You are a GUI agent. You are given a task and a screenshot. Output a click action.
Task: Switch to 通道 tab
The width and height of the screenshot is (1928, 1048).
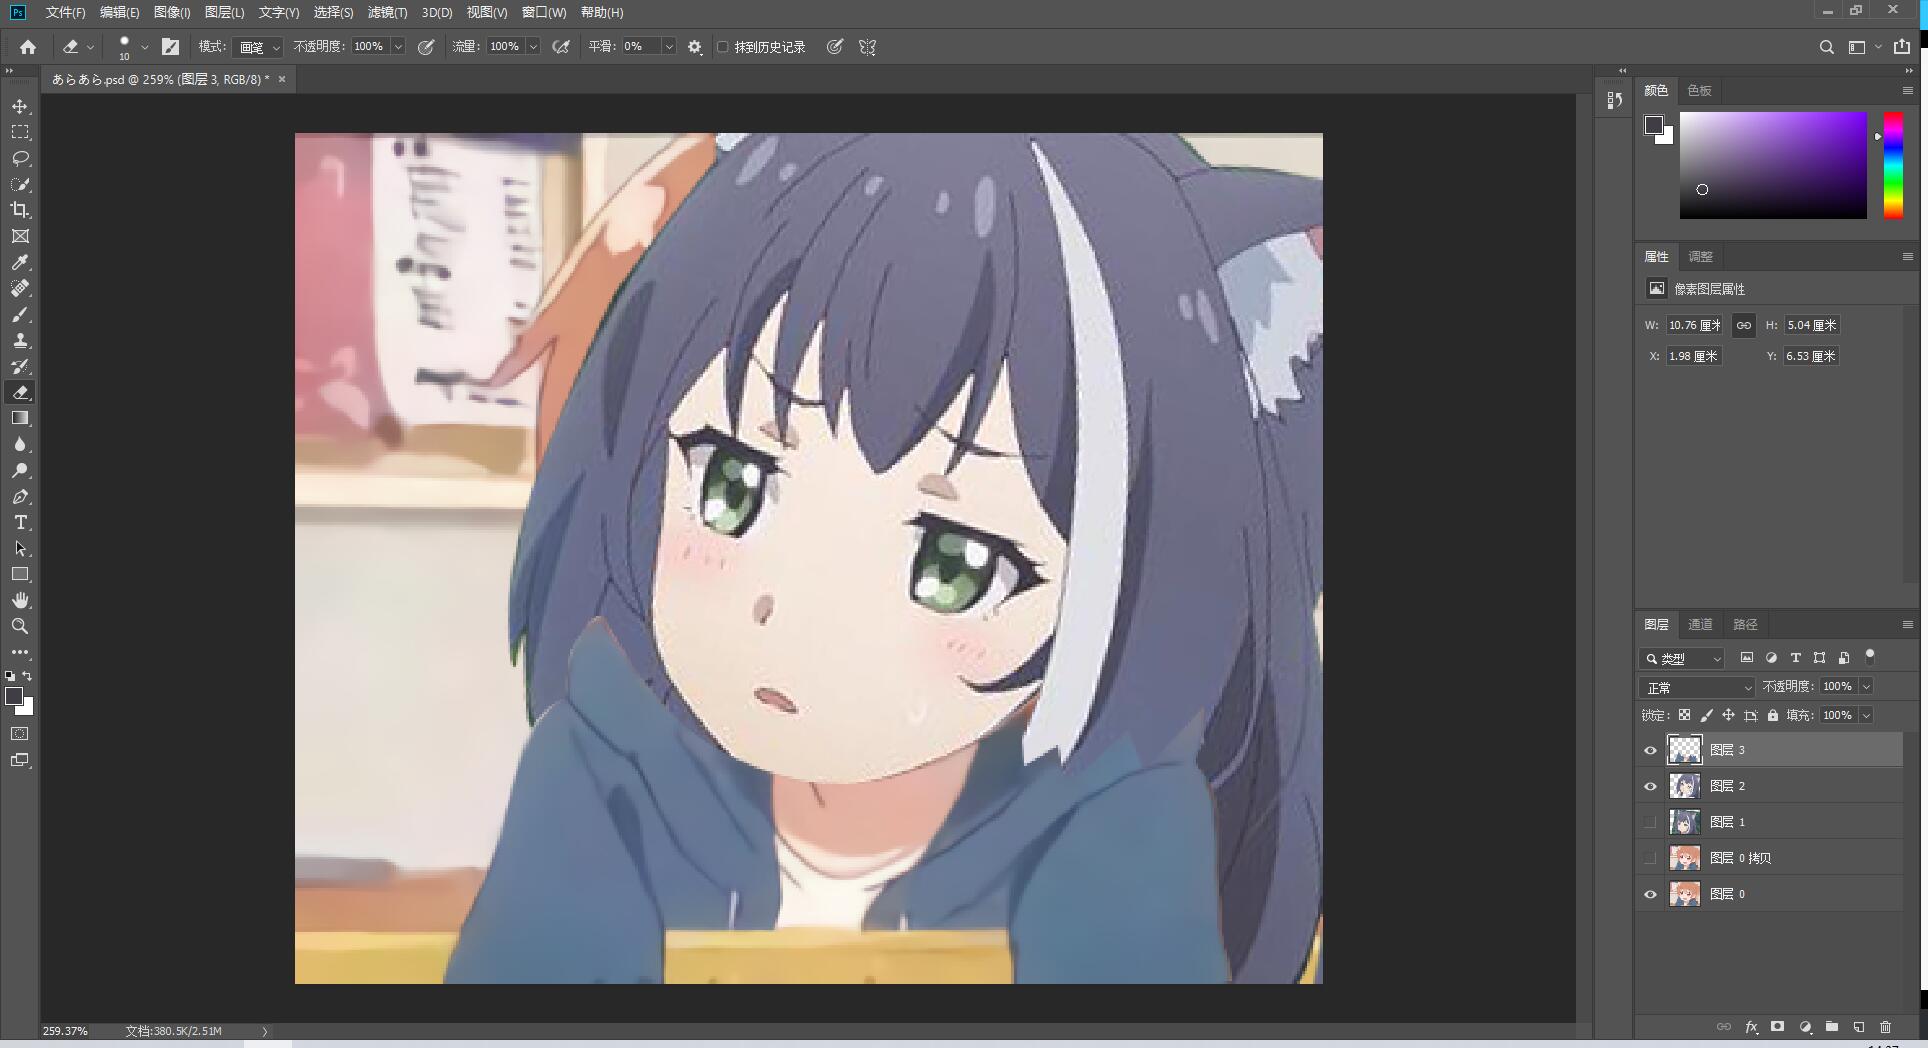pos(1700,624)
